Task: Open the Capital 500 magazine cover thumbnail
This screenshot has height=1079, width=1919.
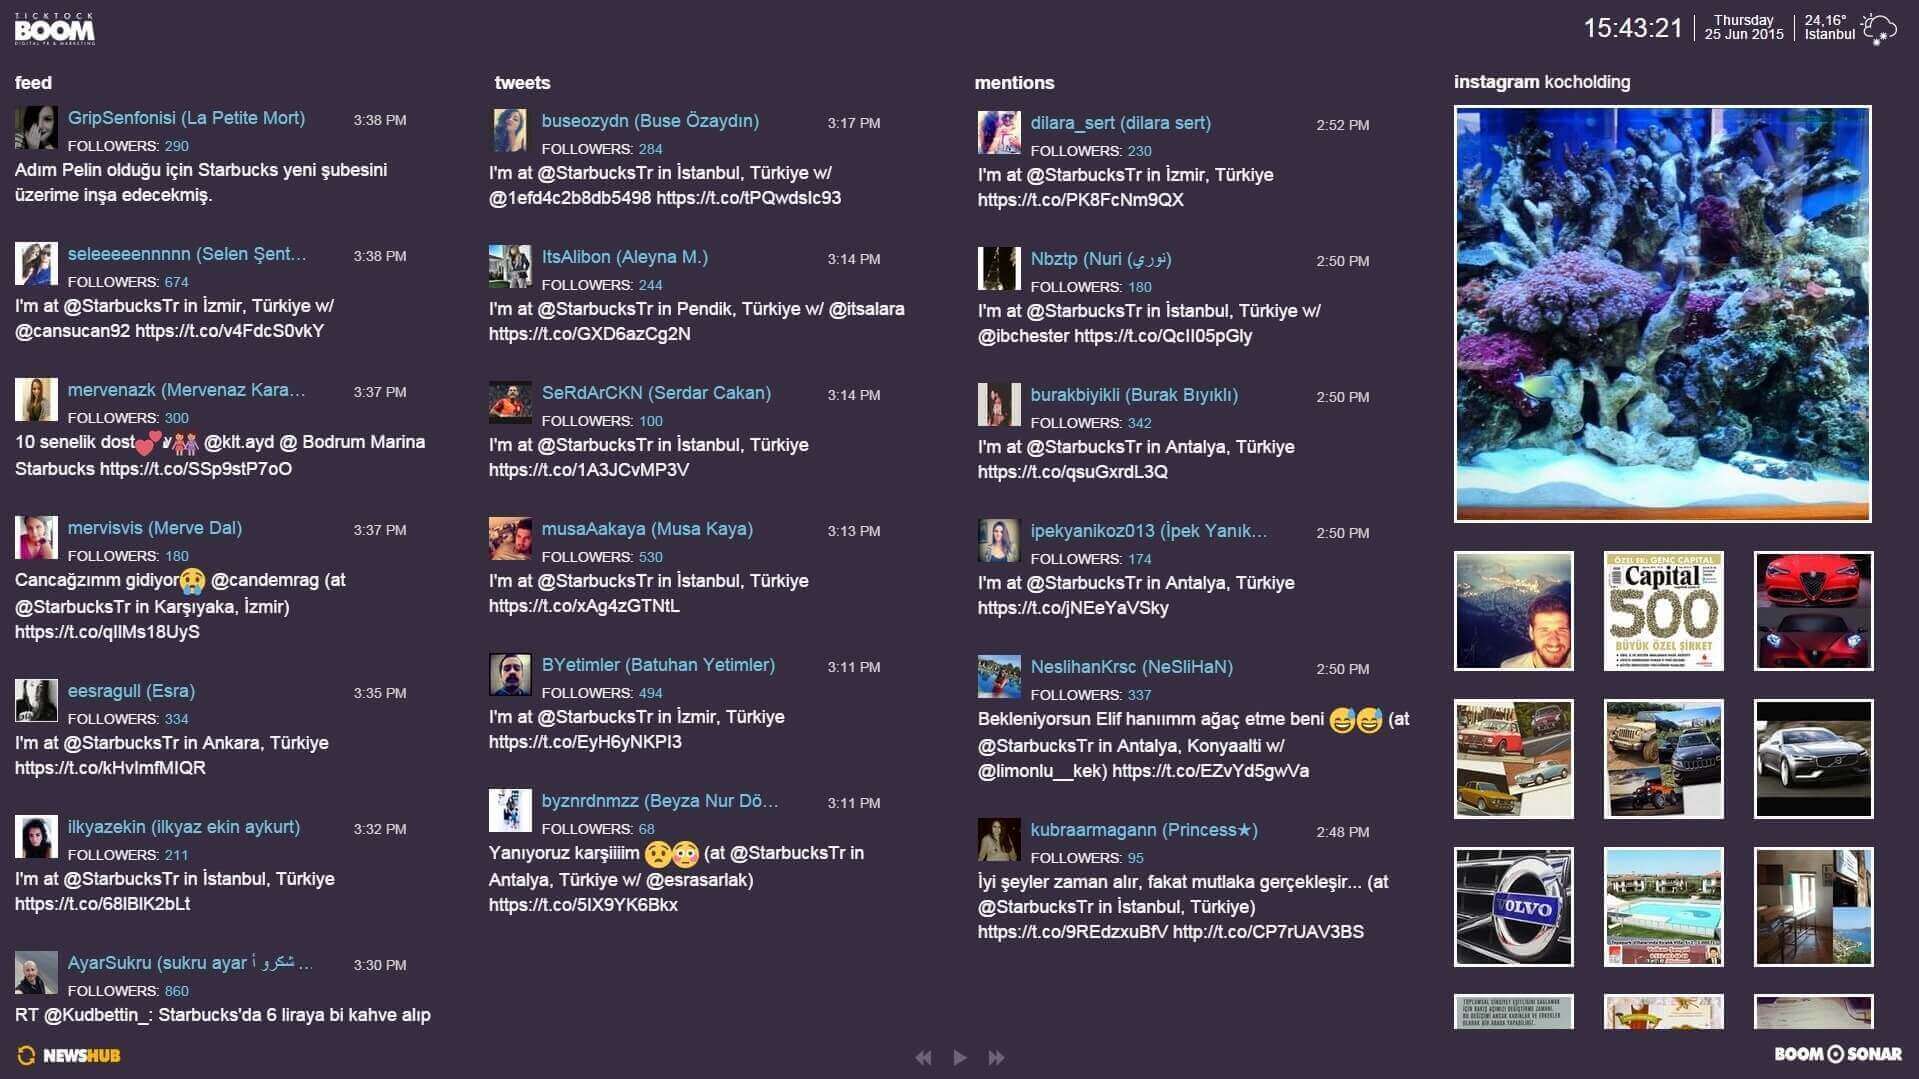Action: [x=1664, y=611]
